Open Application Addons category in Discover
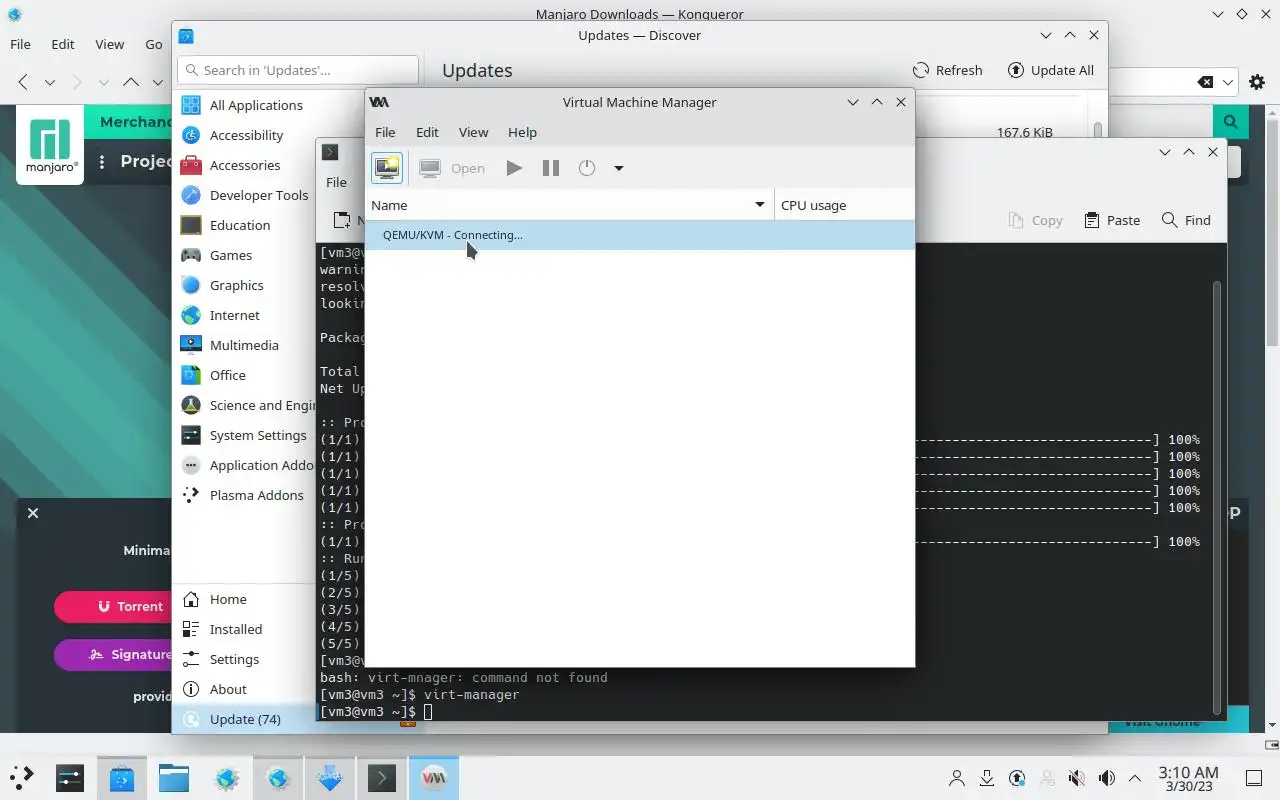This screenshot has height=800, width=1280. pyautogui.click(x=244, y=465)
